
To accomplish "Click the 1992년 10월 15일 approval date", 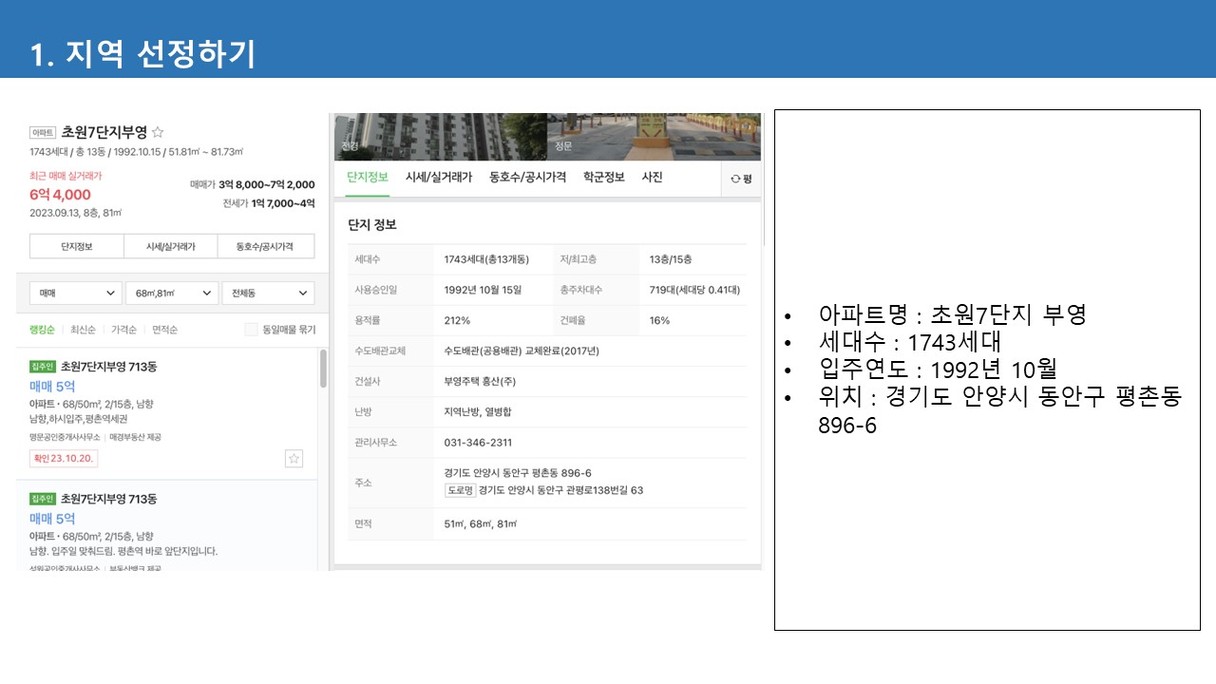I will pos(483,290).
